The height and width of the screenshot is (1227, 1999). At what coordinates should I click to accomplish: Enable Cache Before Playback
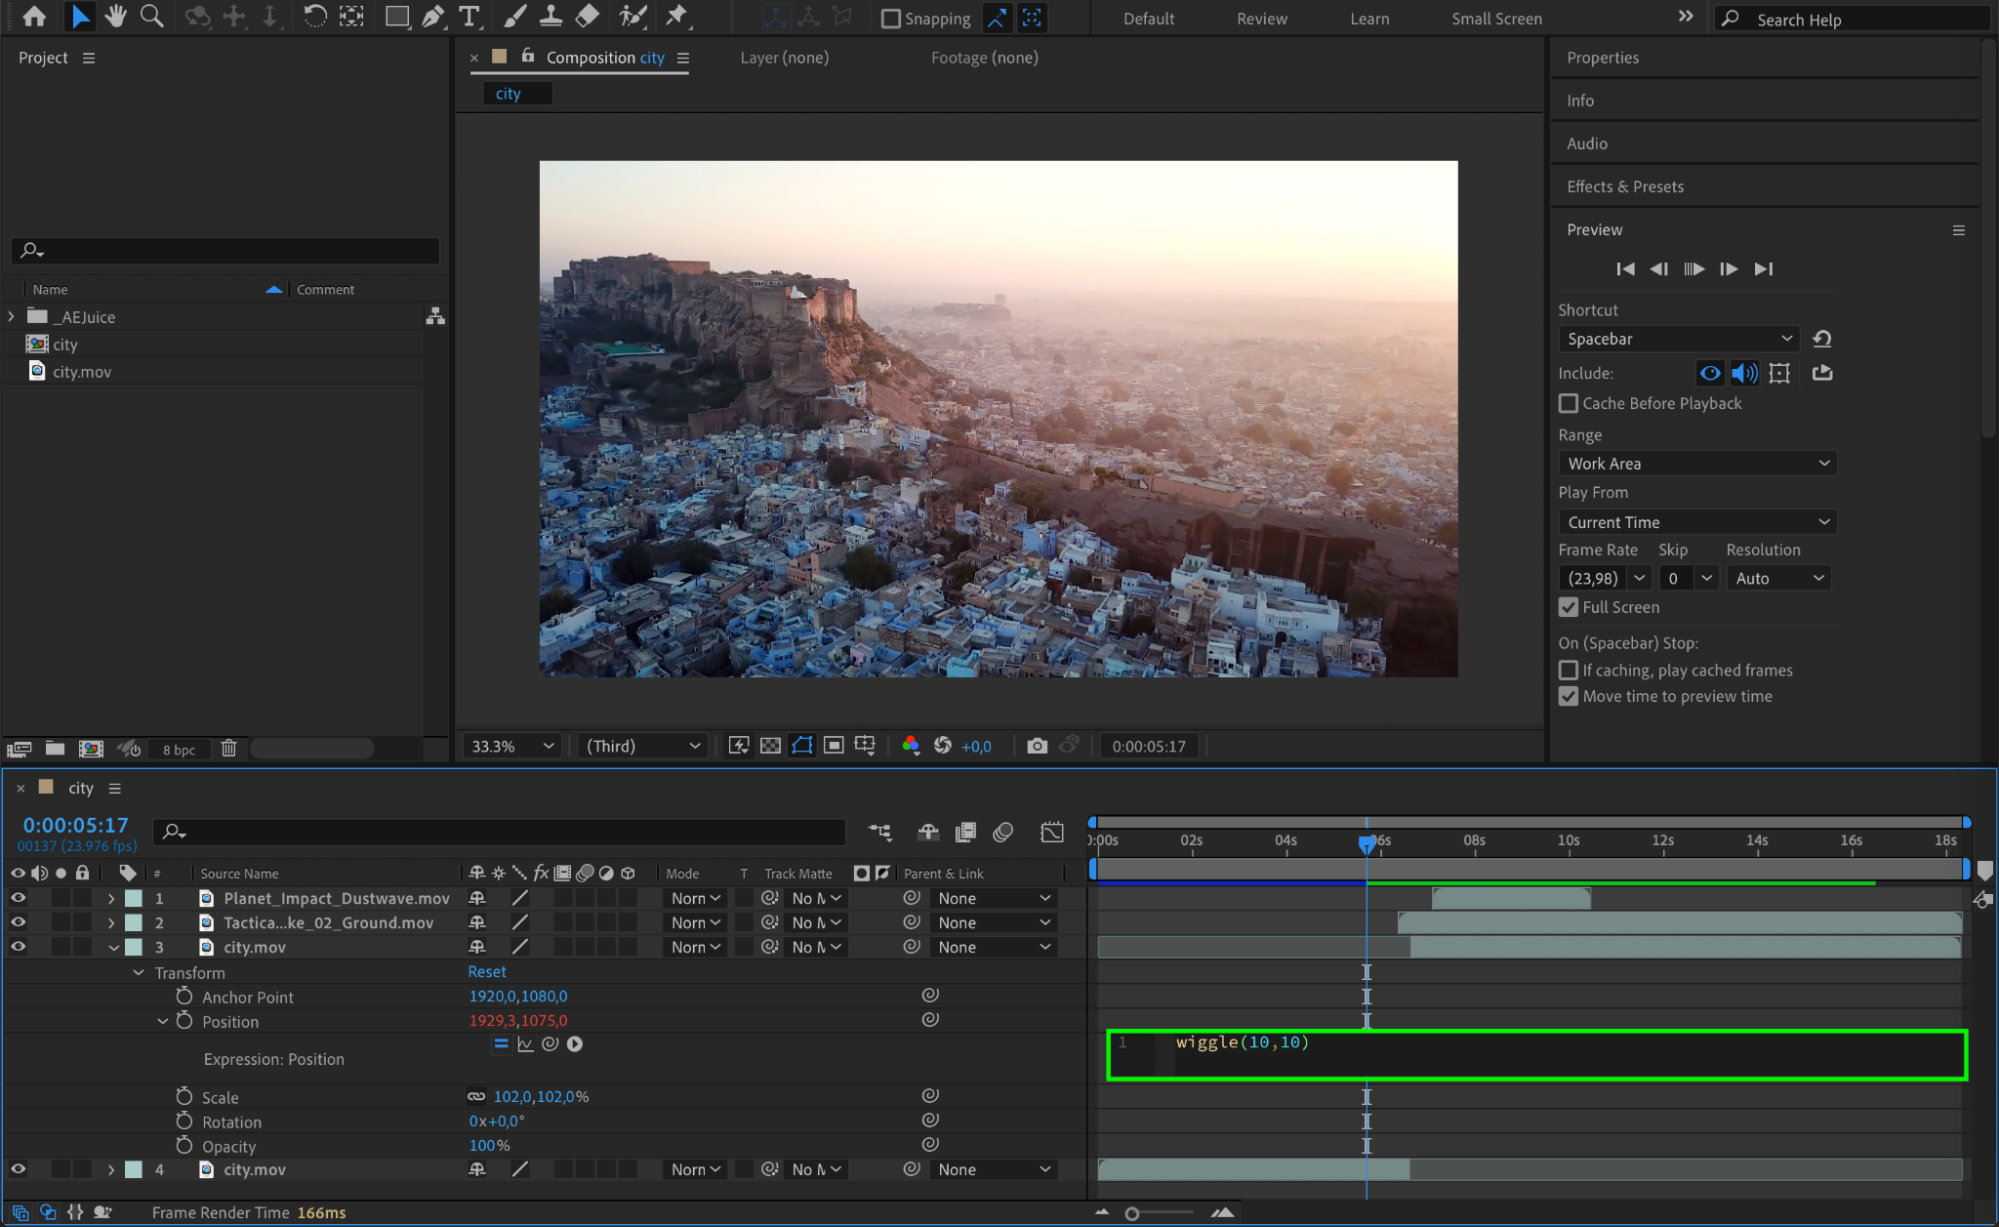point(1568,403)
